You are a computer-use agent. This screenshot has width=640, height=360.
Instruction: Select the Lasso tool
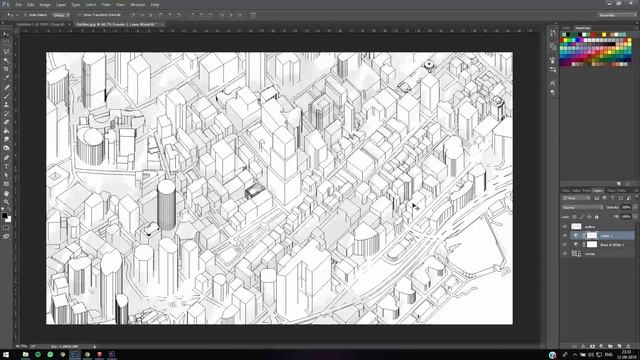pyautogui.click(x=6, y=51)
